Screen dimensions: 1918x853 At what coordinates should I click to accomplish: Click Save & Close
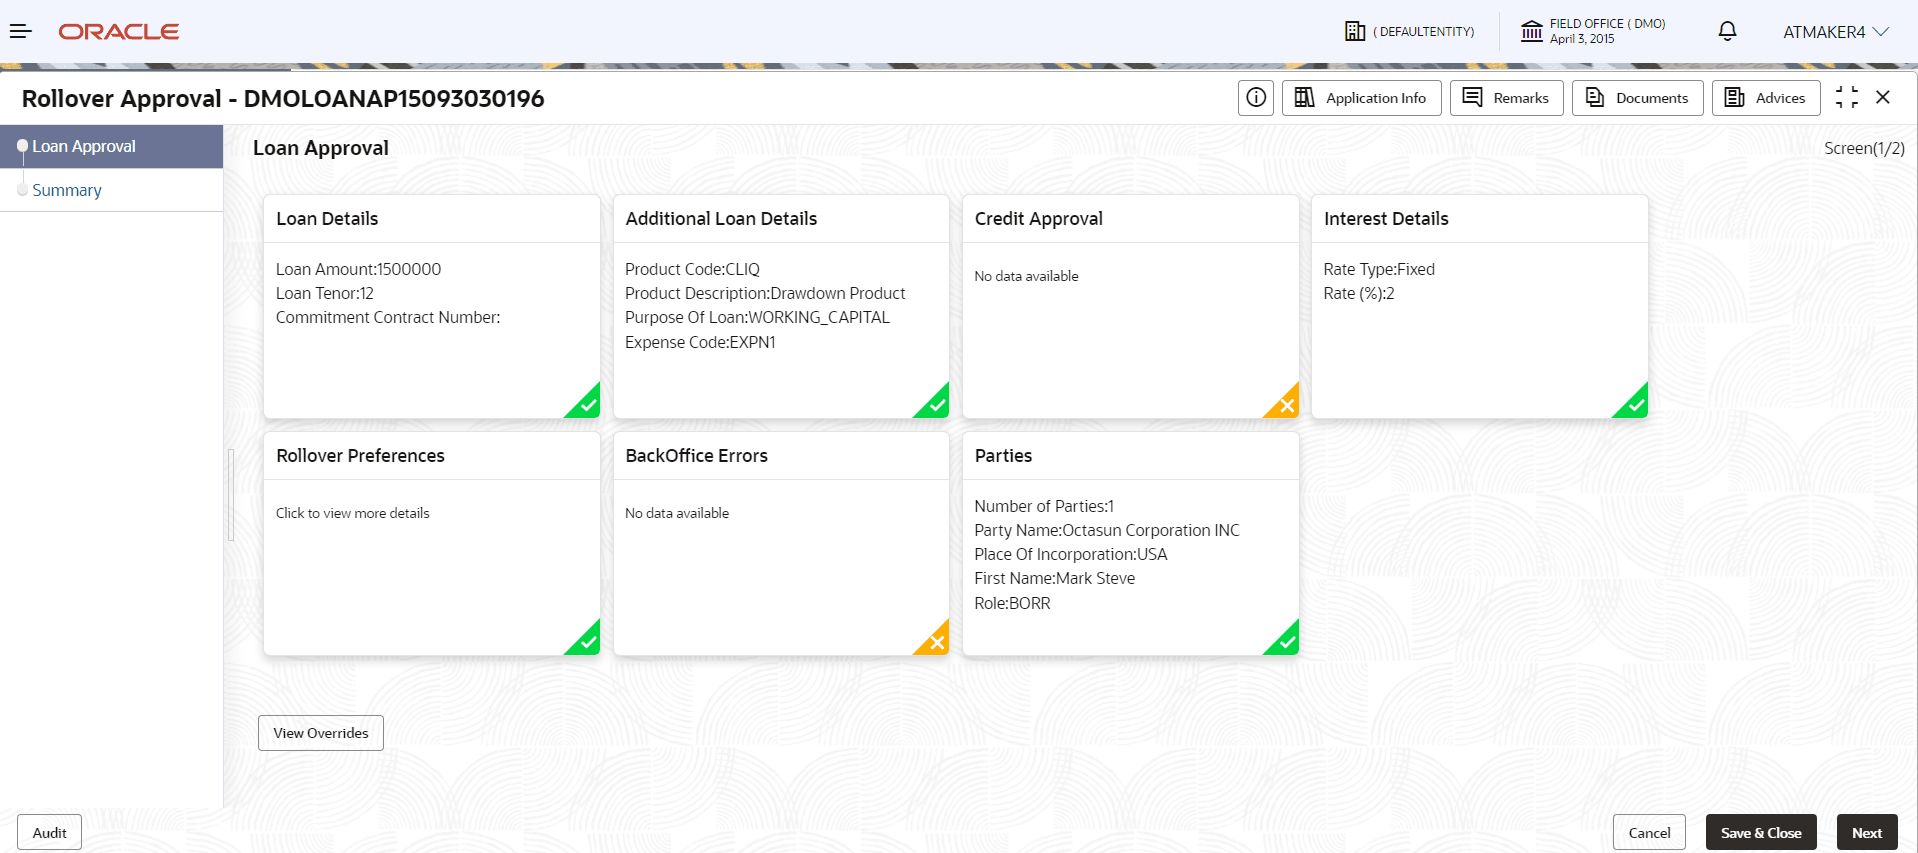coord(1761,833)
